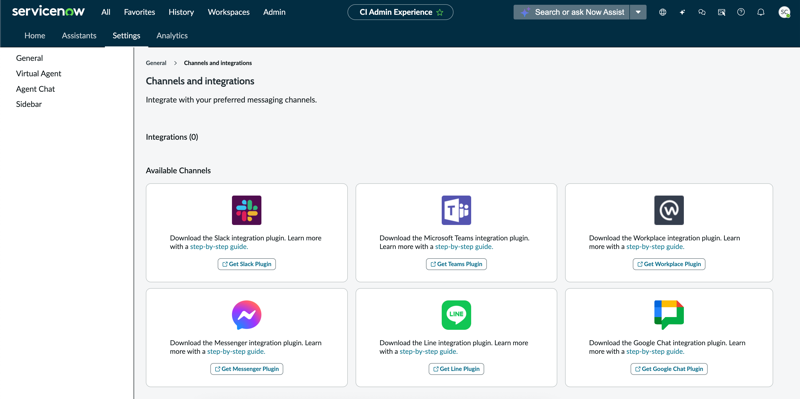Open the Favorites menu

pyautogui.click(x=139, y=12)
